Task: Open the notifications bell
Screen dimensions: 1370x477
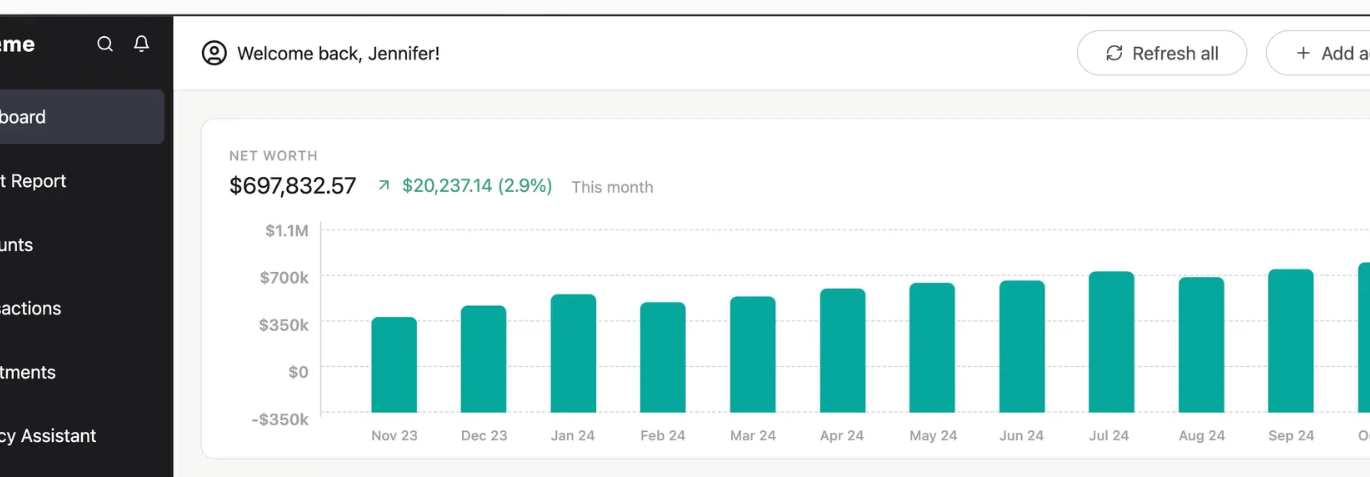Action: pos(142,44)
